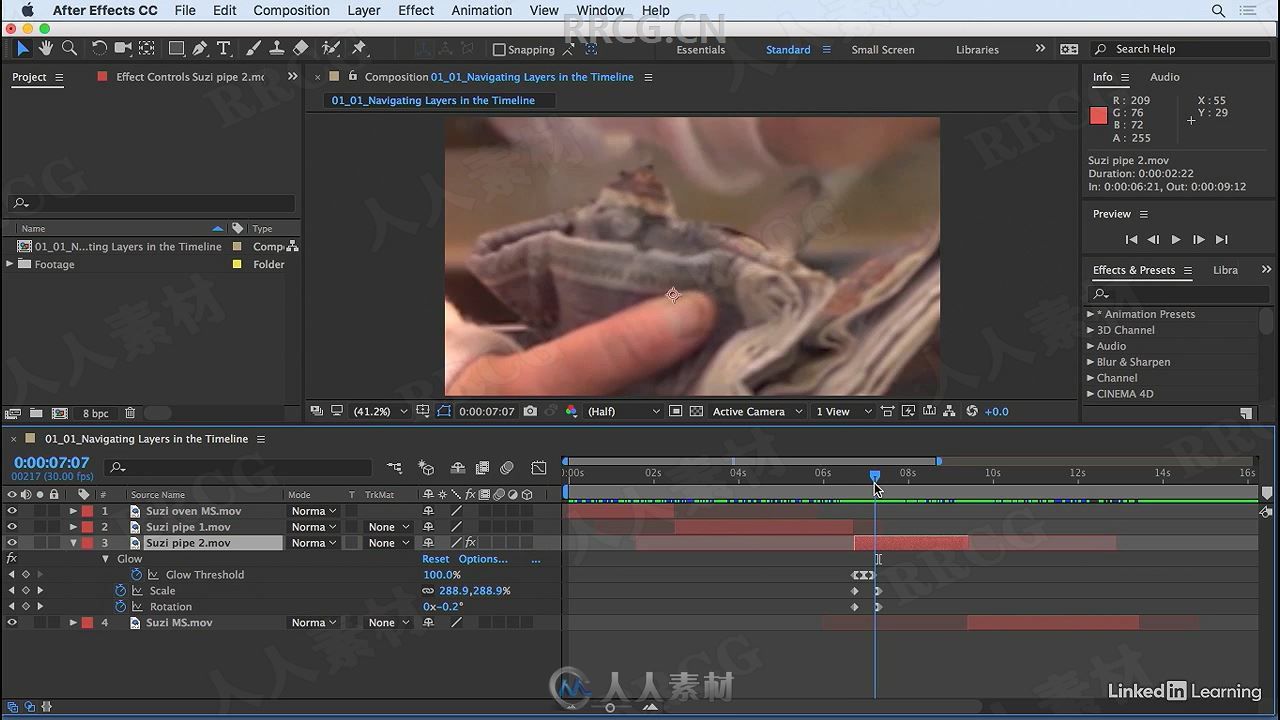The image size is (1280, 720).
Task: Open the channel and color management icon
Action: pyautogui.click(x=571, y=411)
